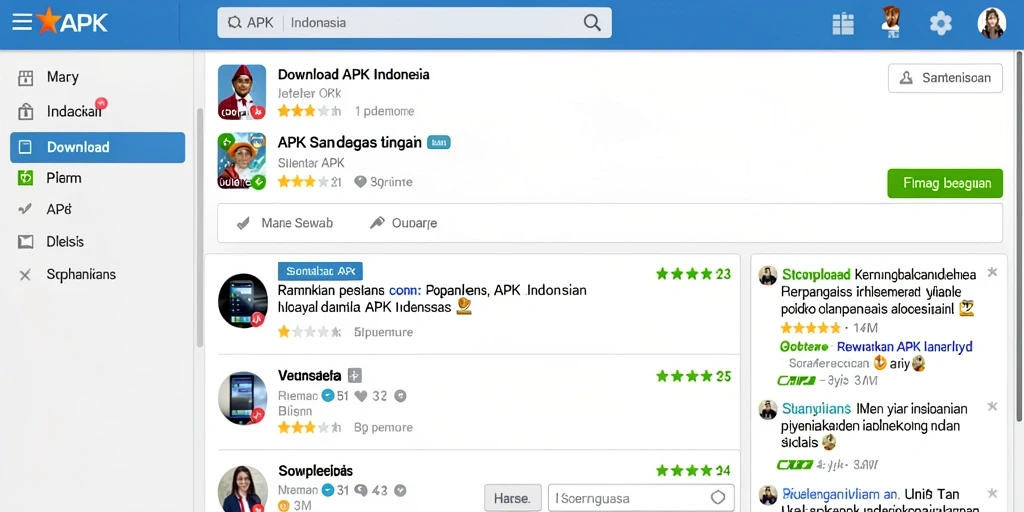
Task: Click the Indackan sidebar gift icon
Action: [25, 112]
